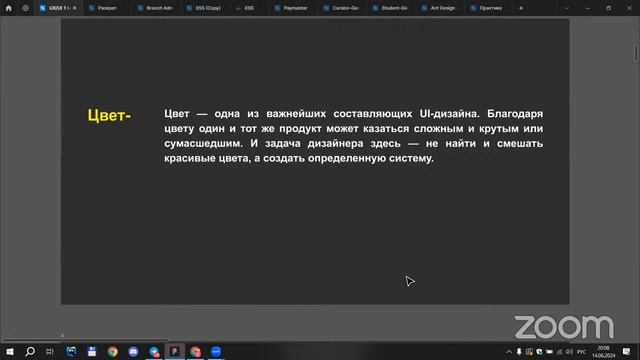Click the horizontal scrollbar at bottom

[x=85, y=340]
